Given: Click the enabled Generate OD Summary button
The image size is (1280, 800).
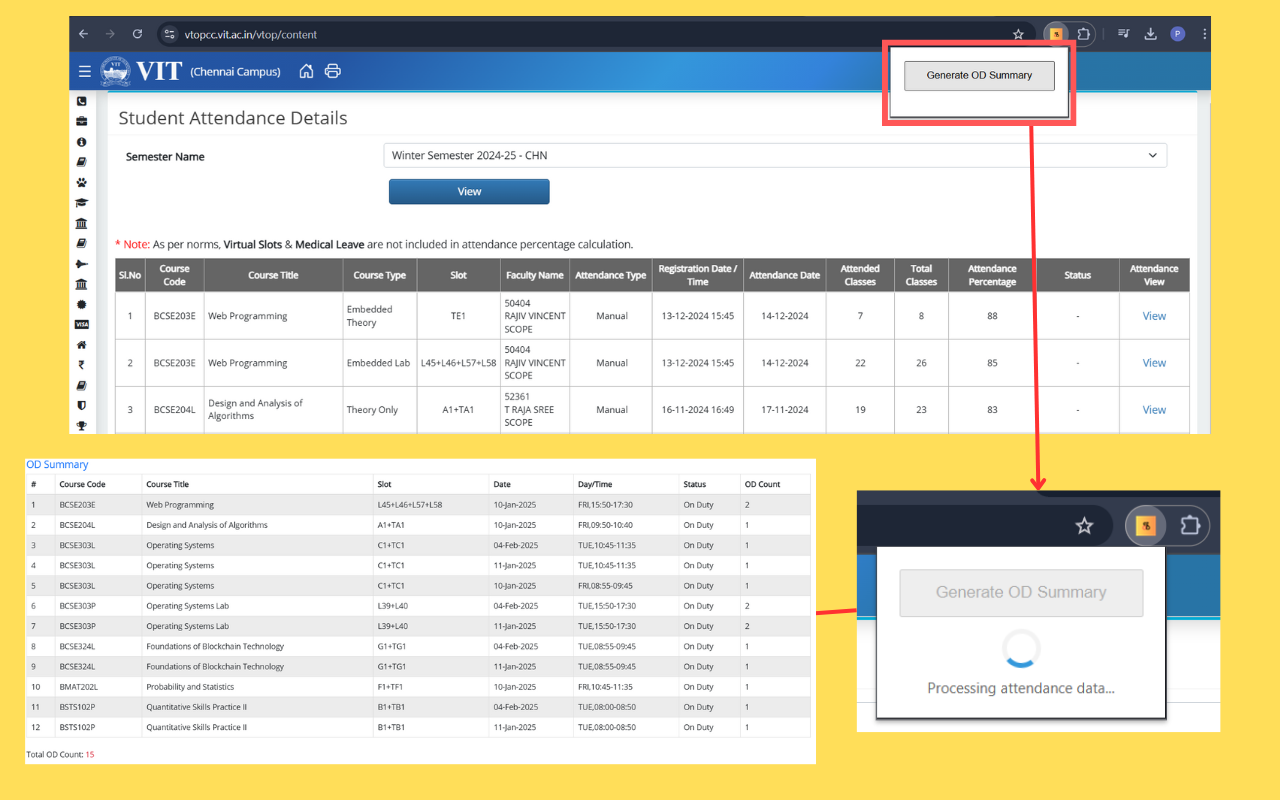Looking at the screenshot, I should point(979,76).
